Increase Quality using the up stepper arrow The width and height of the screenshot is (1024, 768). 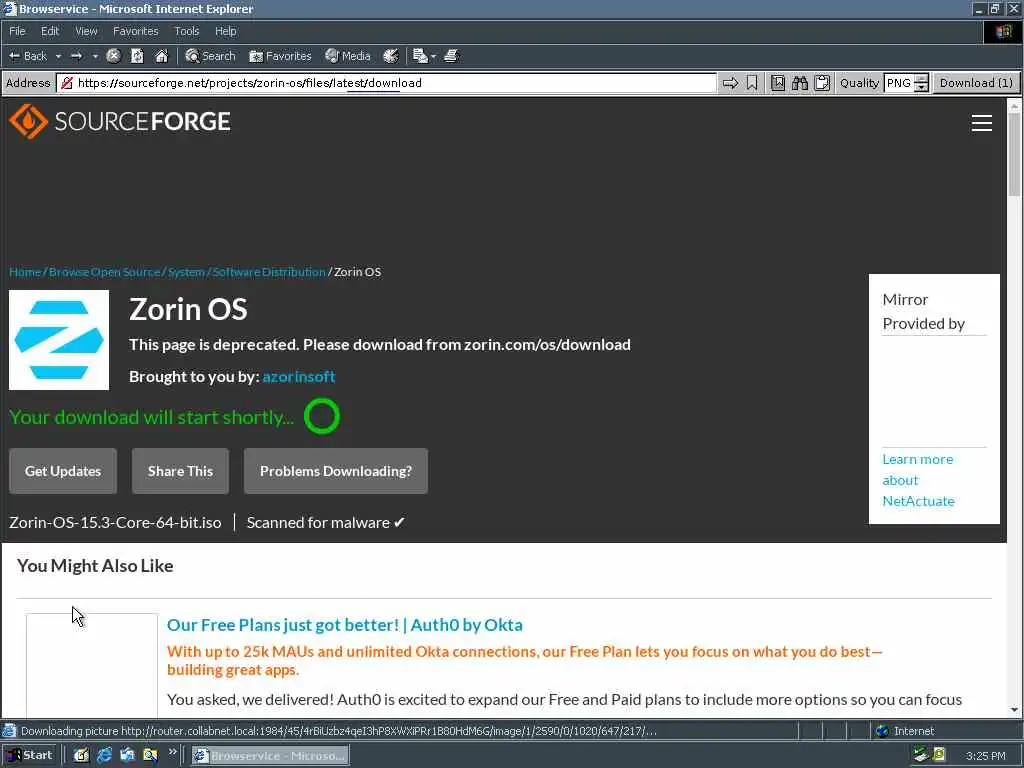click(x=921, y=79)
